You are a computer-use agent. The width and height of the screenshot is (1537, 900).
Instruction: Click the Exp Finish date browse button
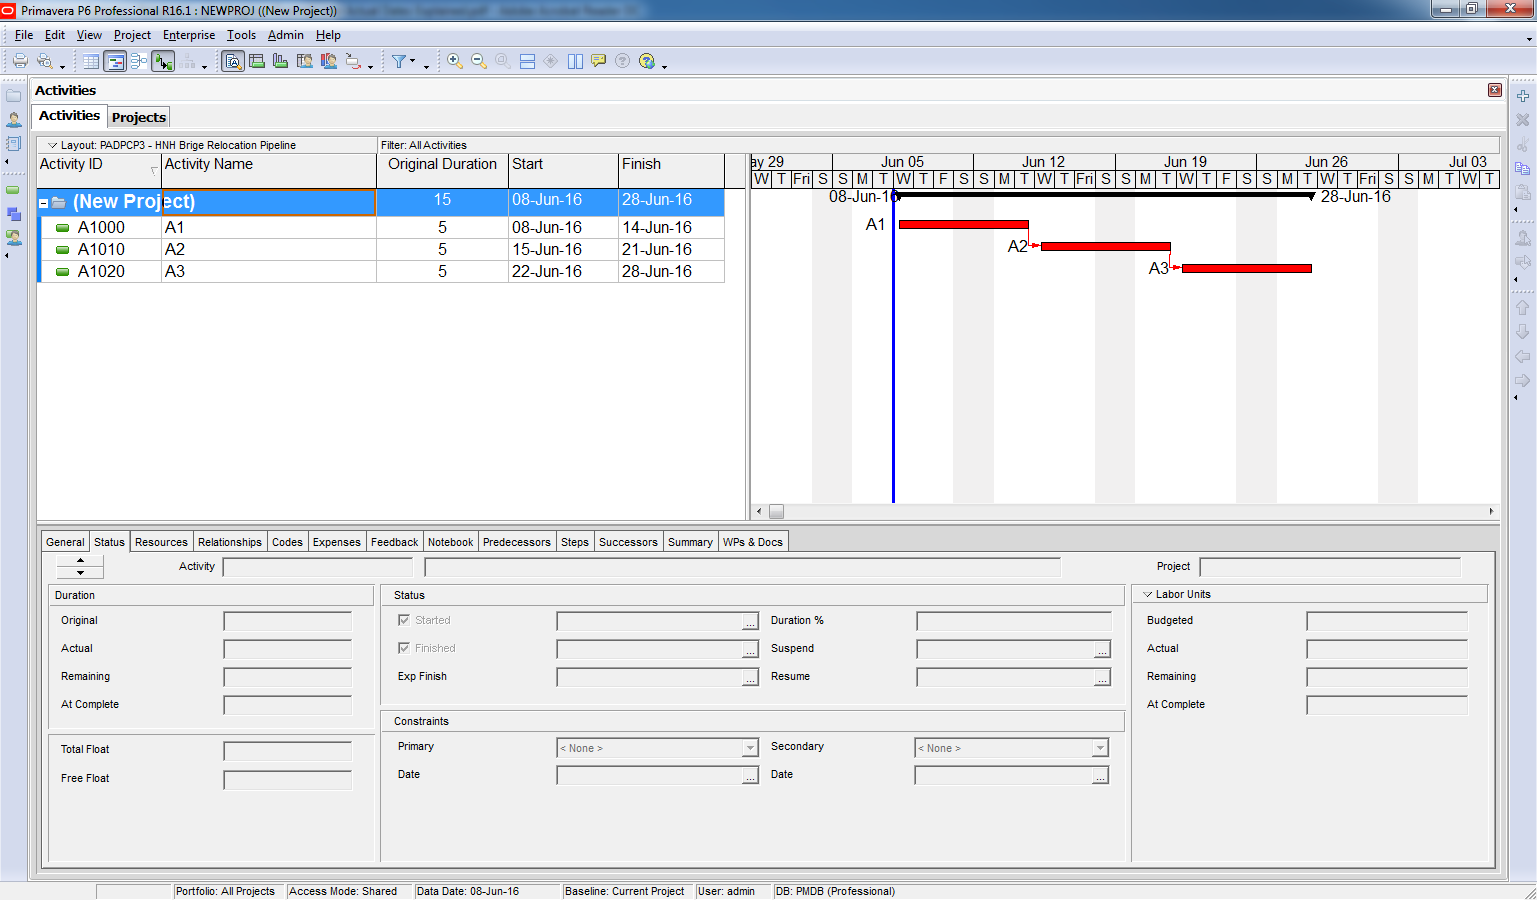750,678
